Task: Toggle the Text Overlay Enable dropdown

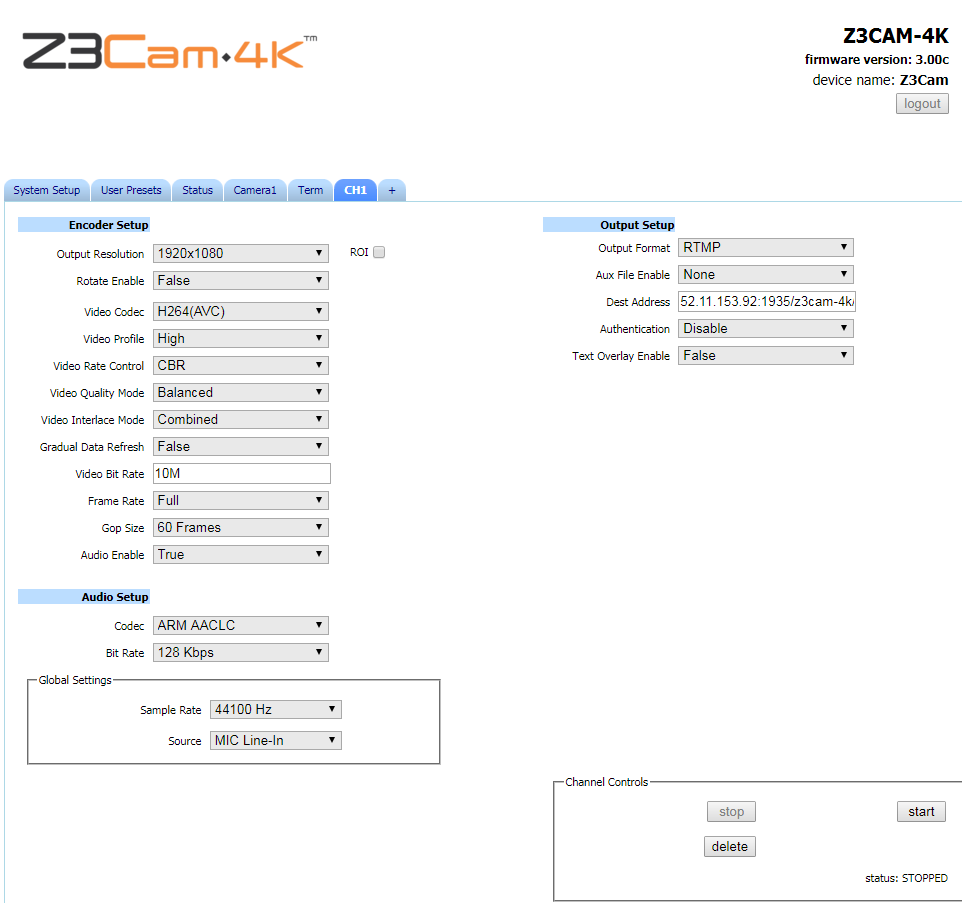Action: (x=766, y=356)
